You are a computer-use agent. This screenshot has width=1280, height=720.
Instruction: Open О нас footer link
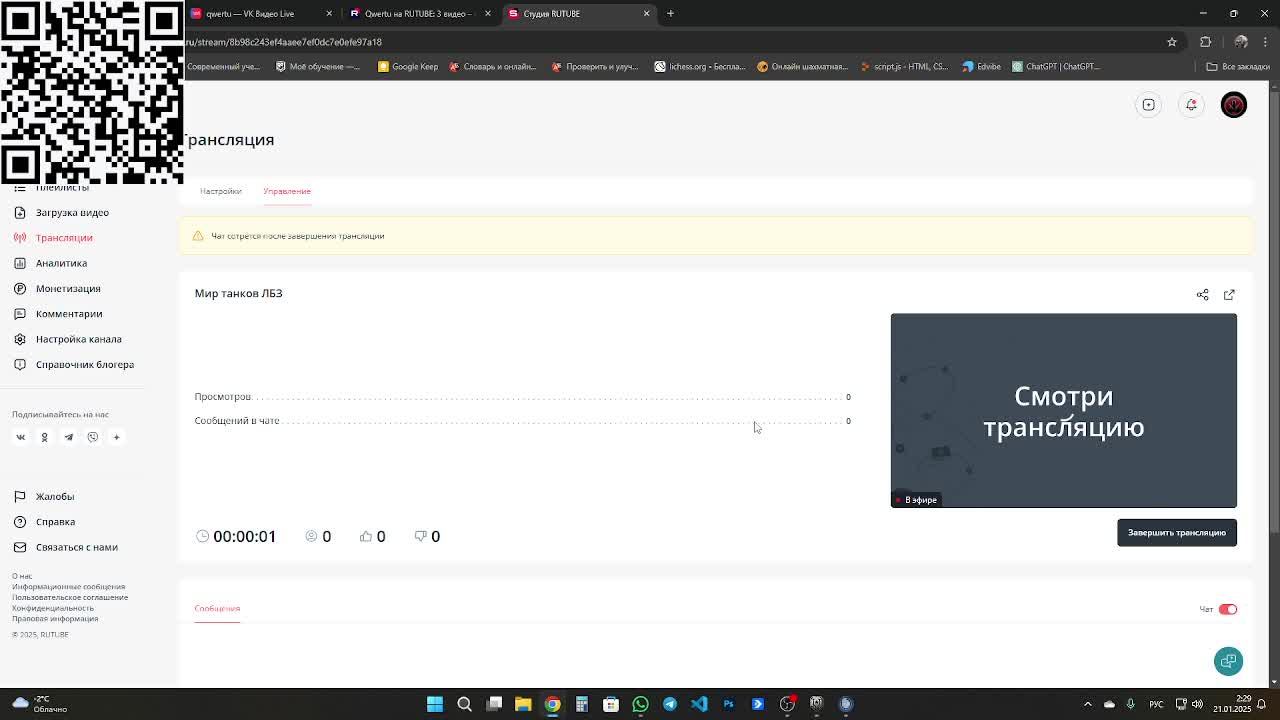point(22,576)
